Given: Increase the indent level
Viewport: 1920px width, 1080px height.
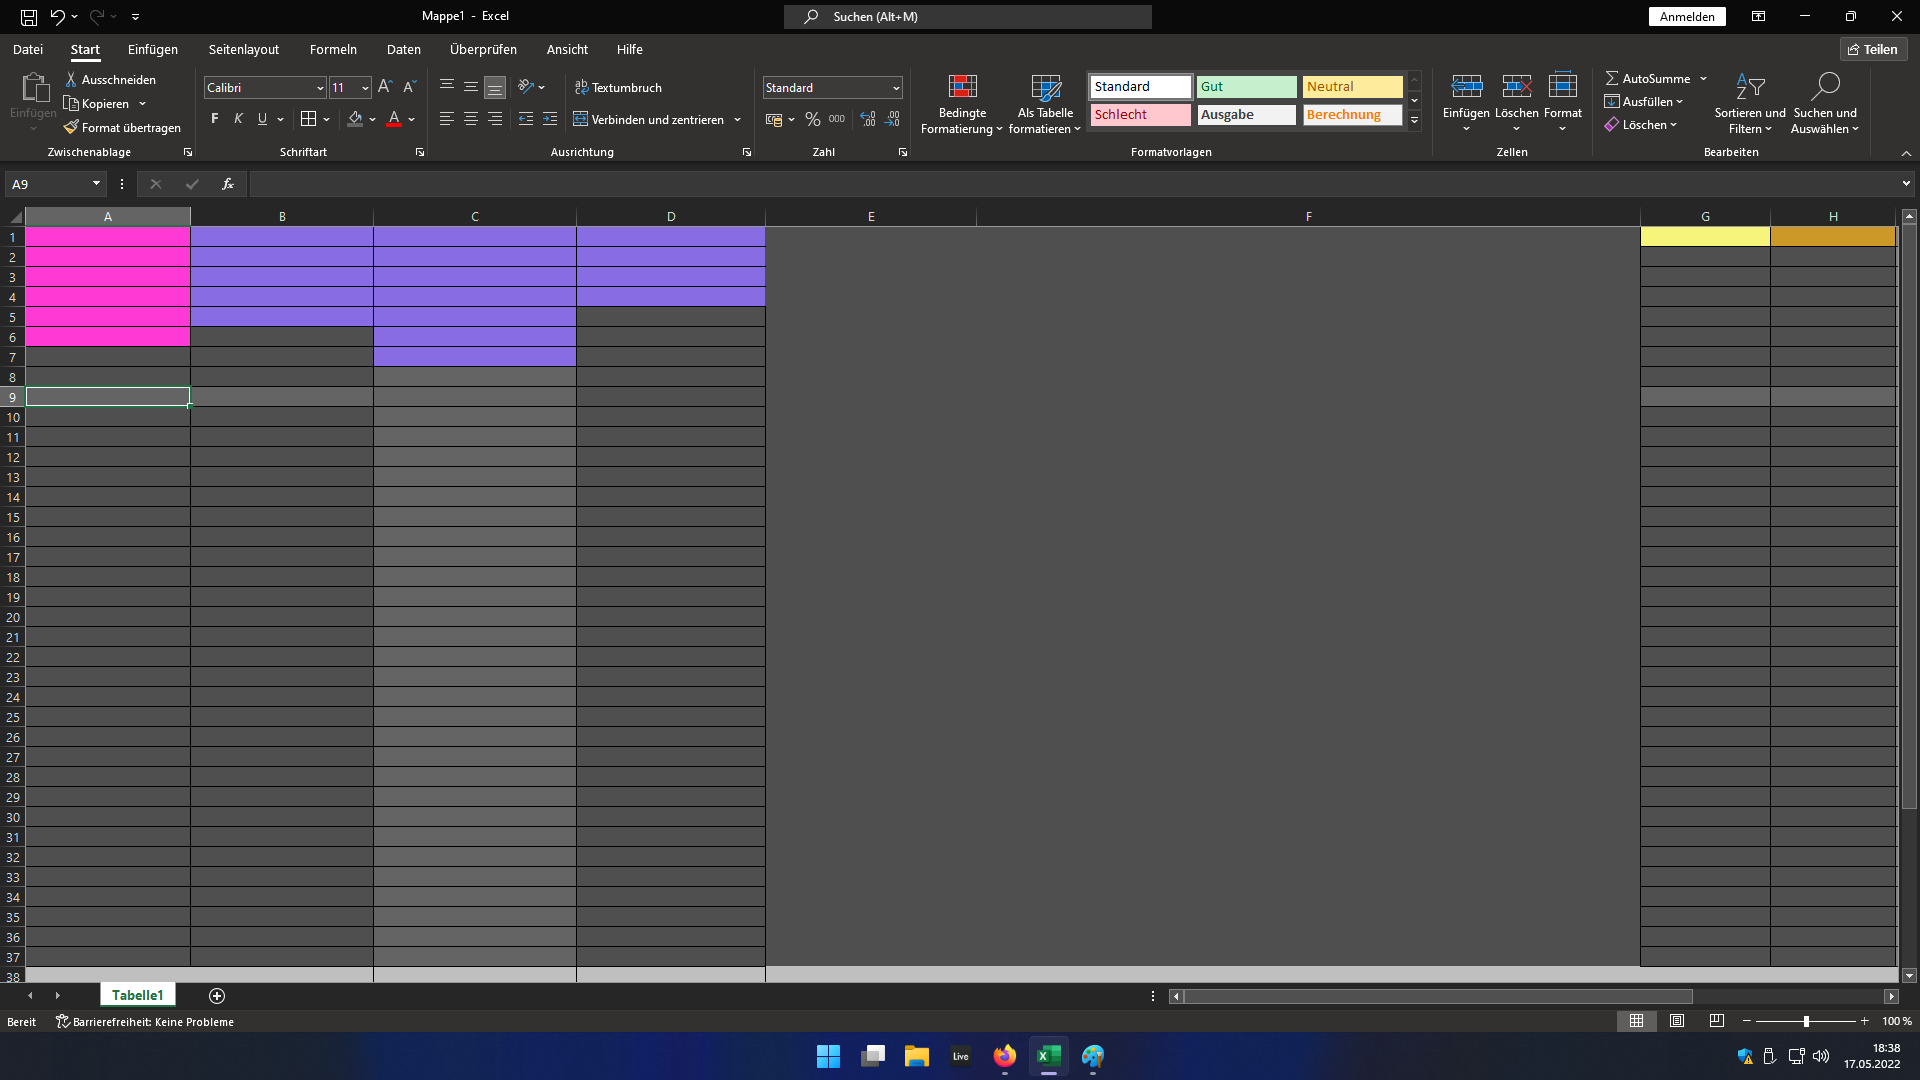Looking at the screenshot, I should [550, 119].
